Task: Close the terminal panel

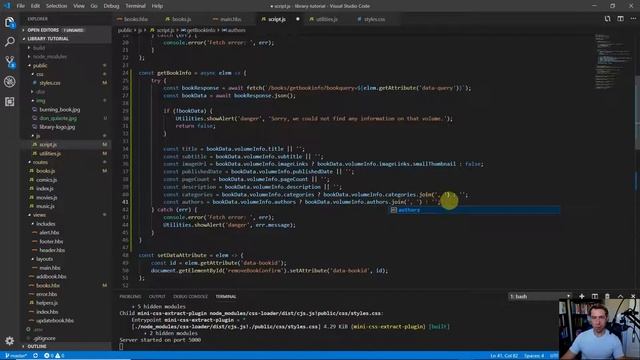Action: coord(633,296)
